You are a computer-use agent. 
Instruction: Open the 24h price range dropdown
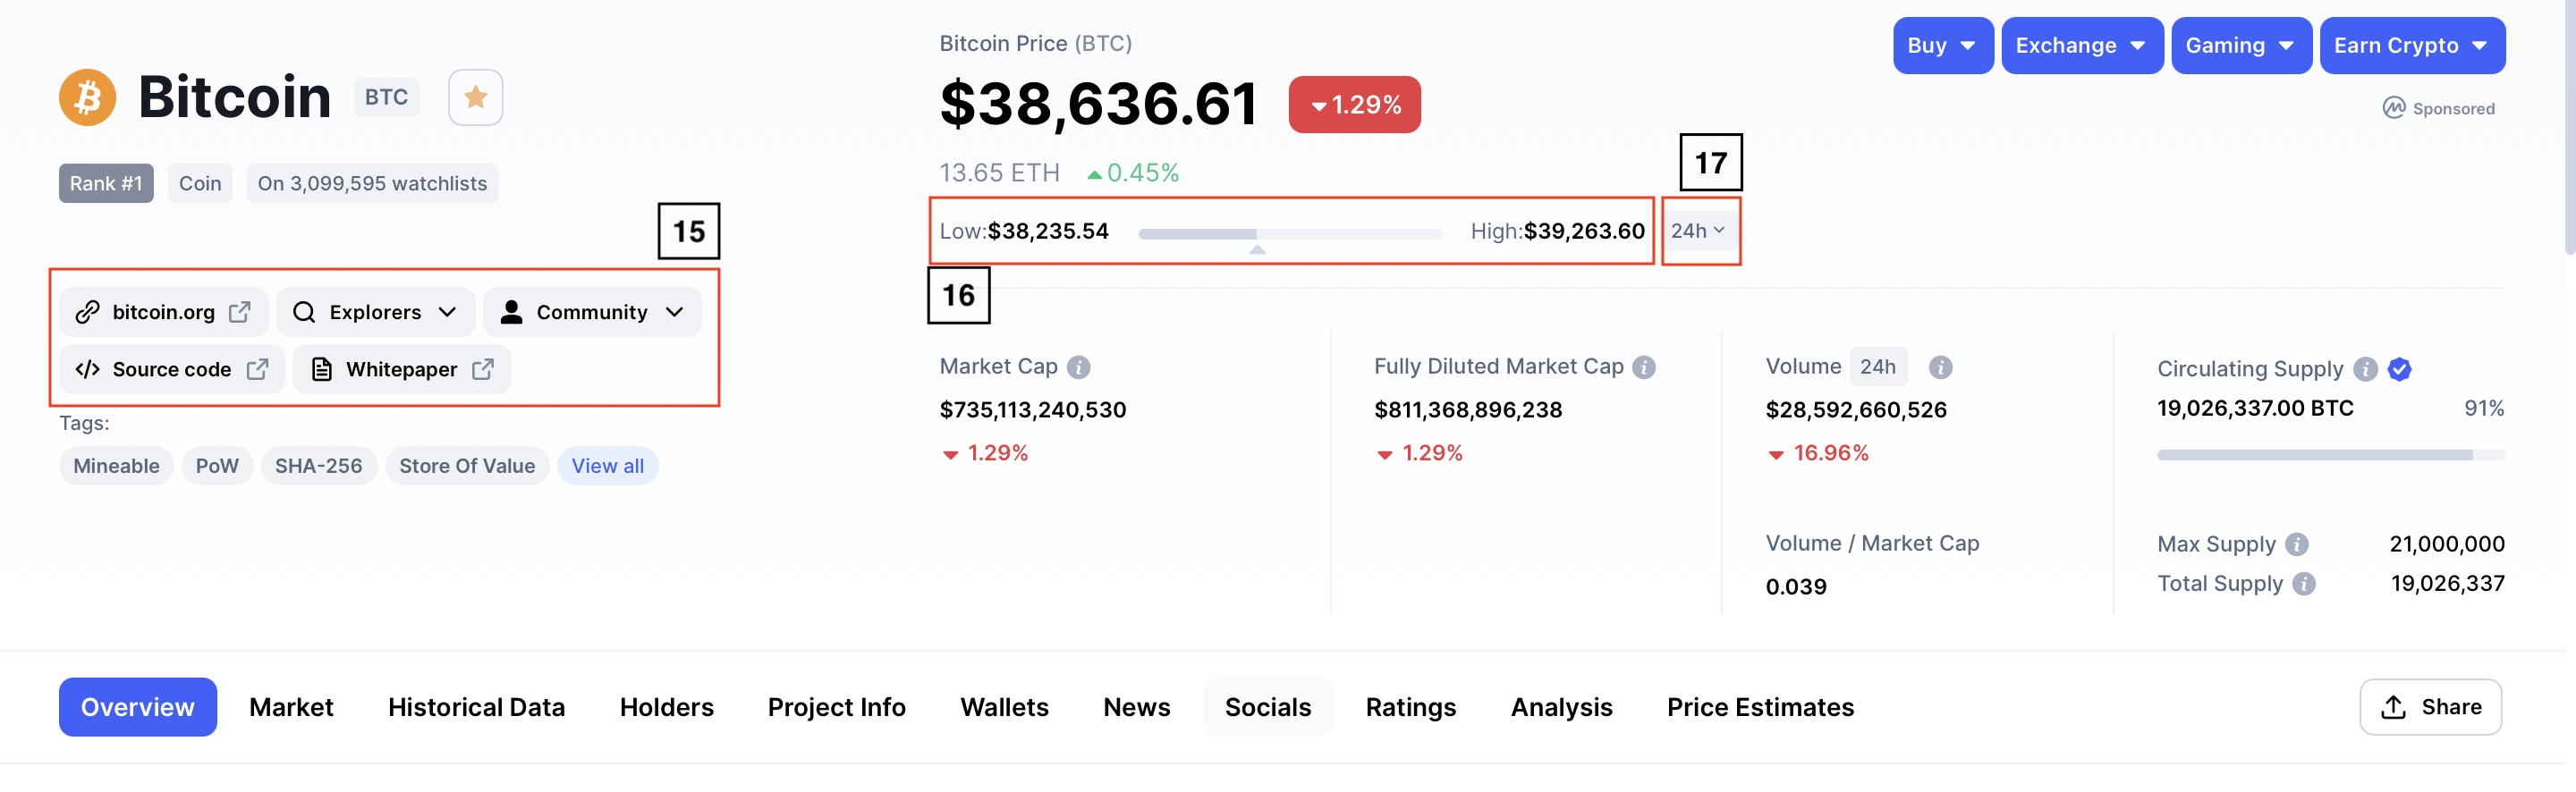[x=1698, y=231]
